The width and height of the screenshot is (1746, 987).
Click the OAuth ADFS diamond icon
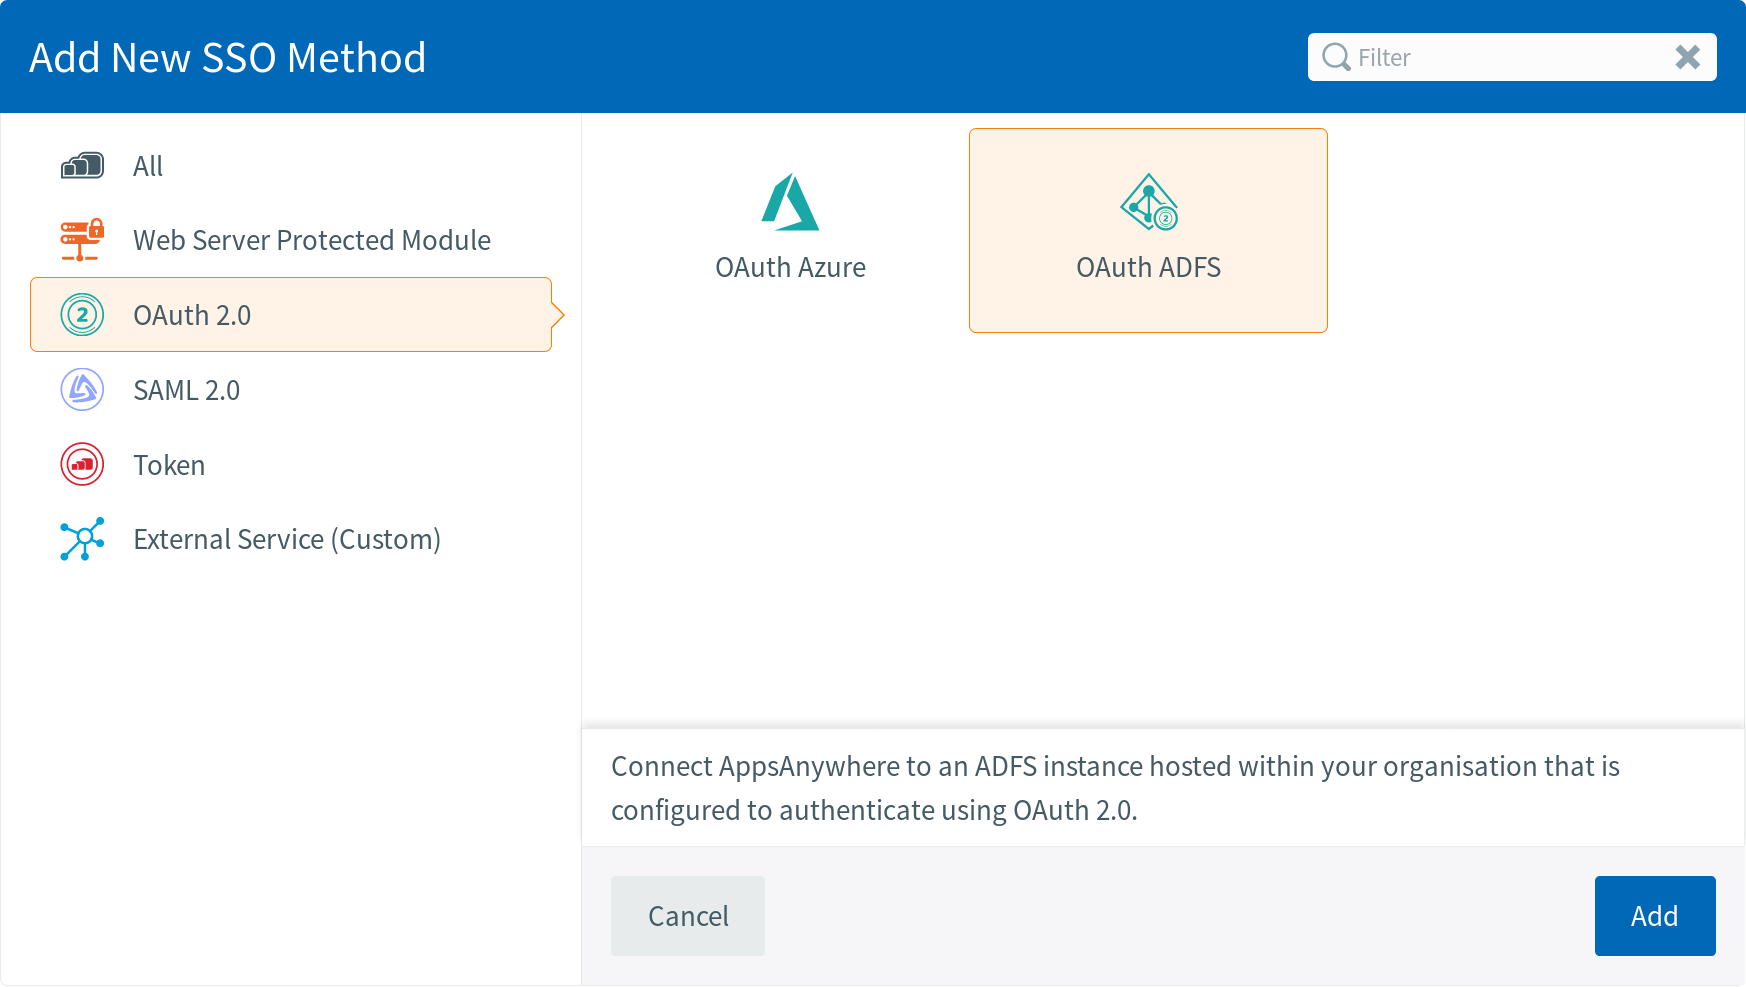point(1148,202)
